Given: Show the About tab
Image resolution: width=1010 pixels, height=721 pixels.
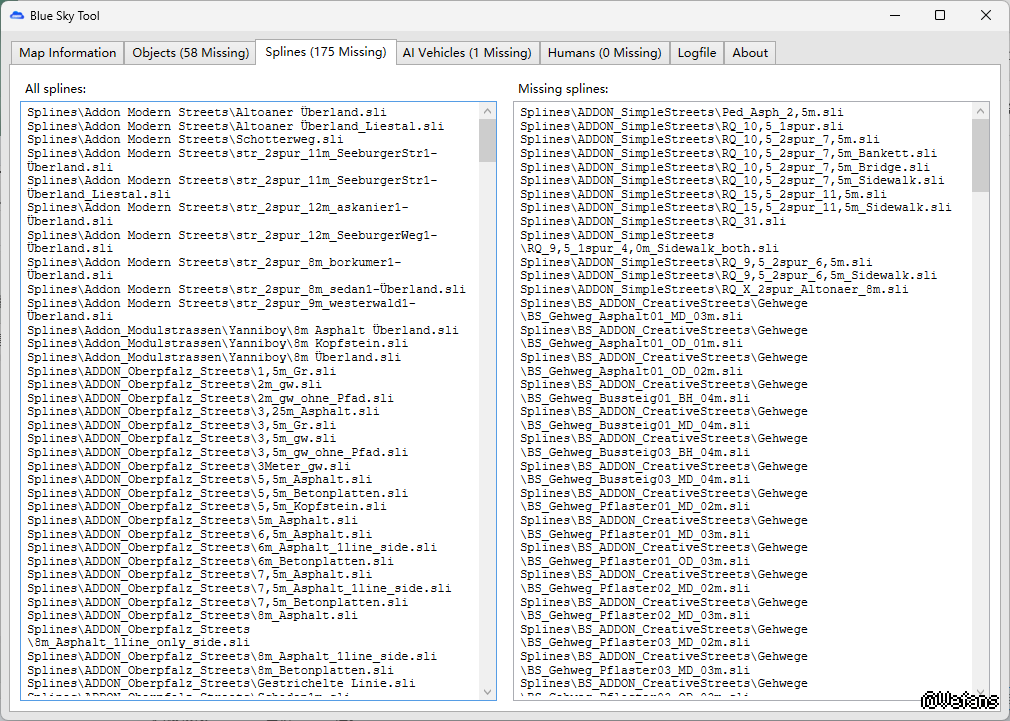Looking at the screenshot, I should (x=750, y=53).
